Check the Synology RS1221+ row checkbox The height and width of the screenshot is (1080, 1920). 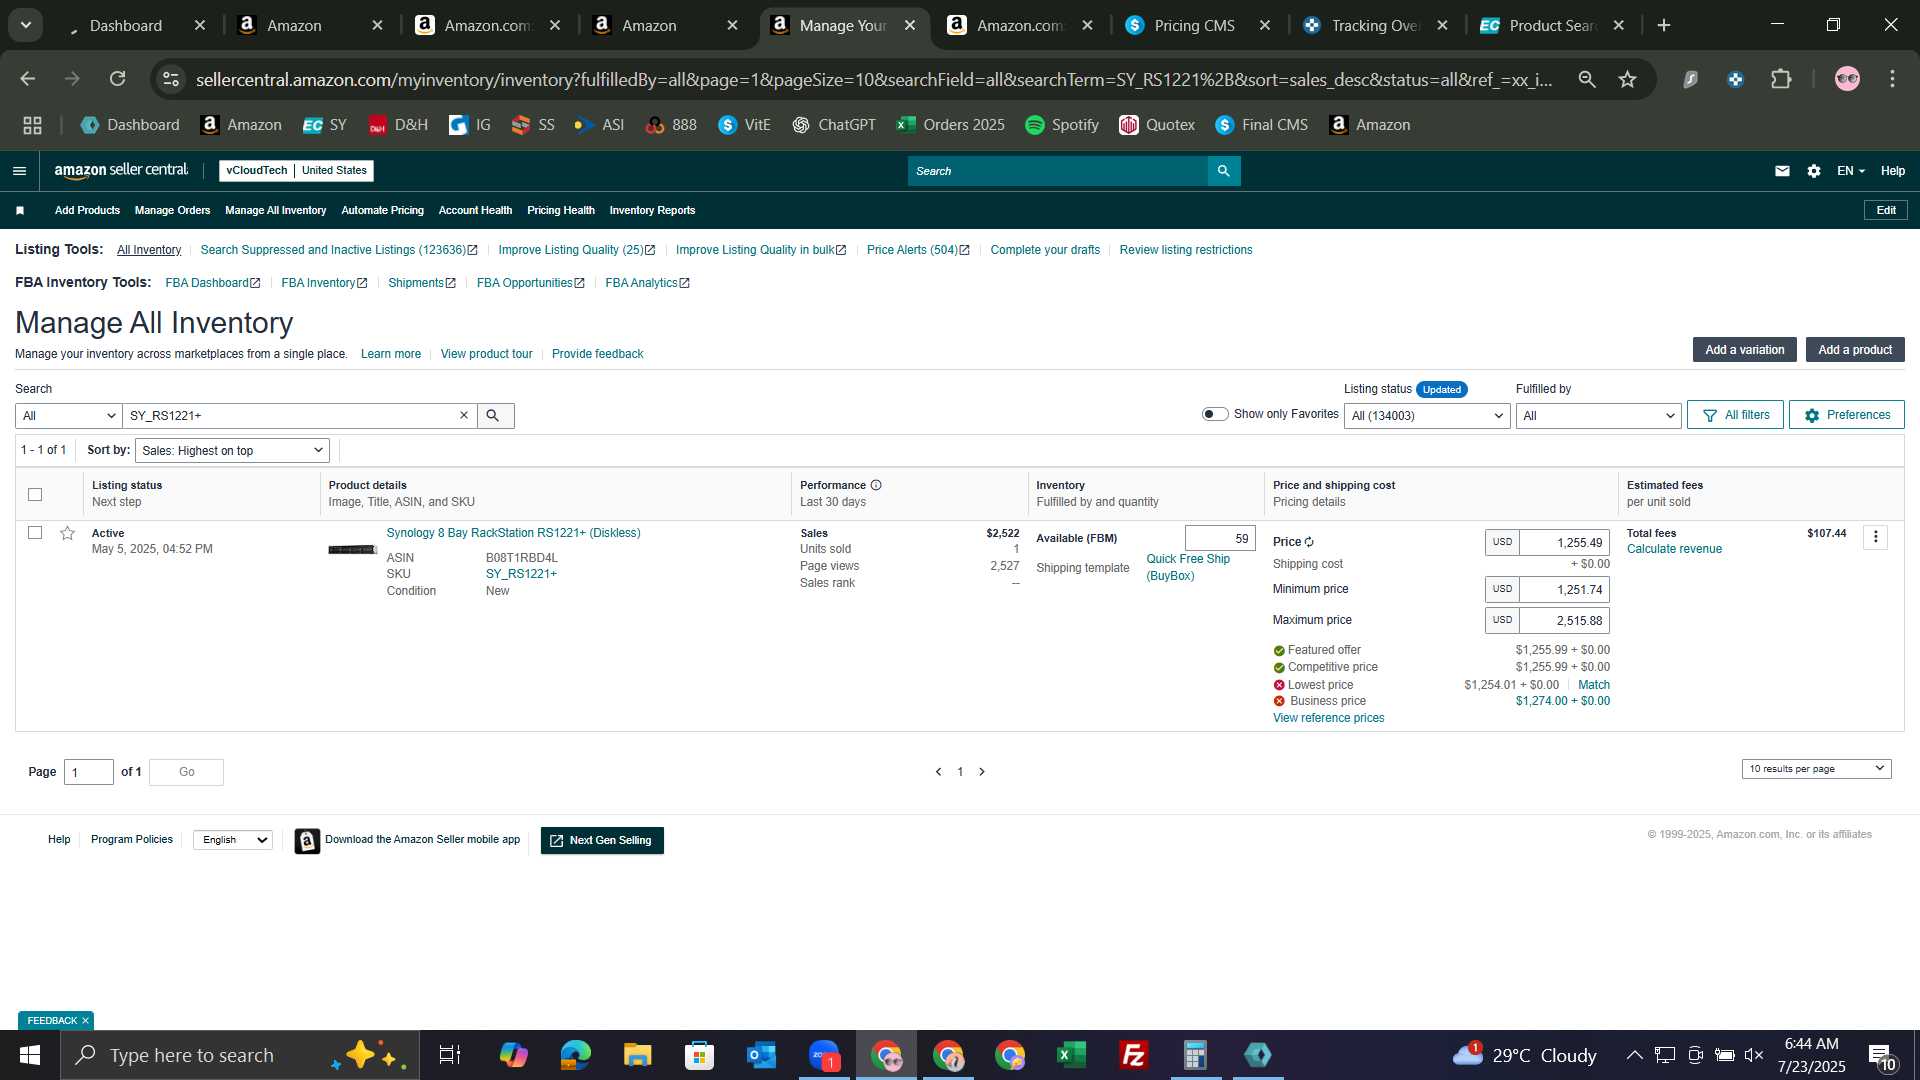pyautogui.click(x=35, y=533)
